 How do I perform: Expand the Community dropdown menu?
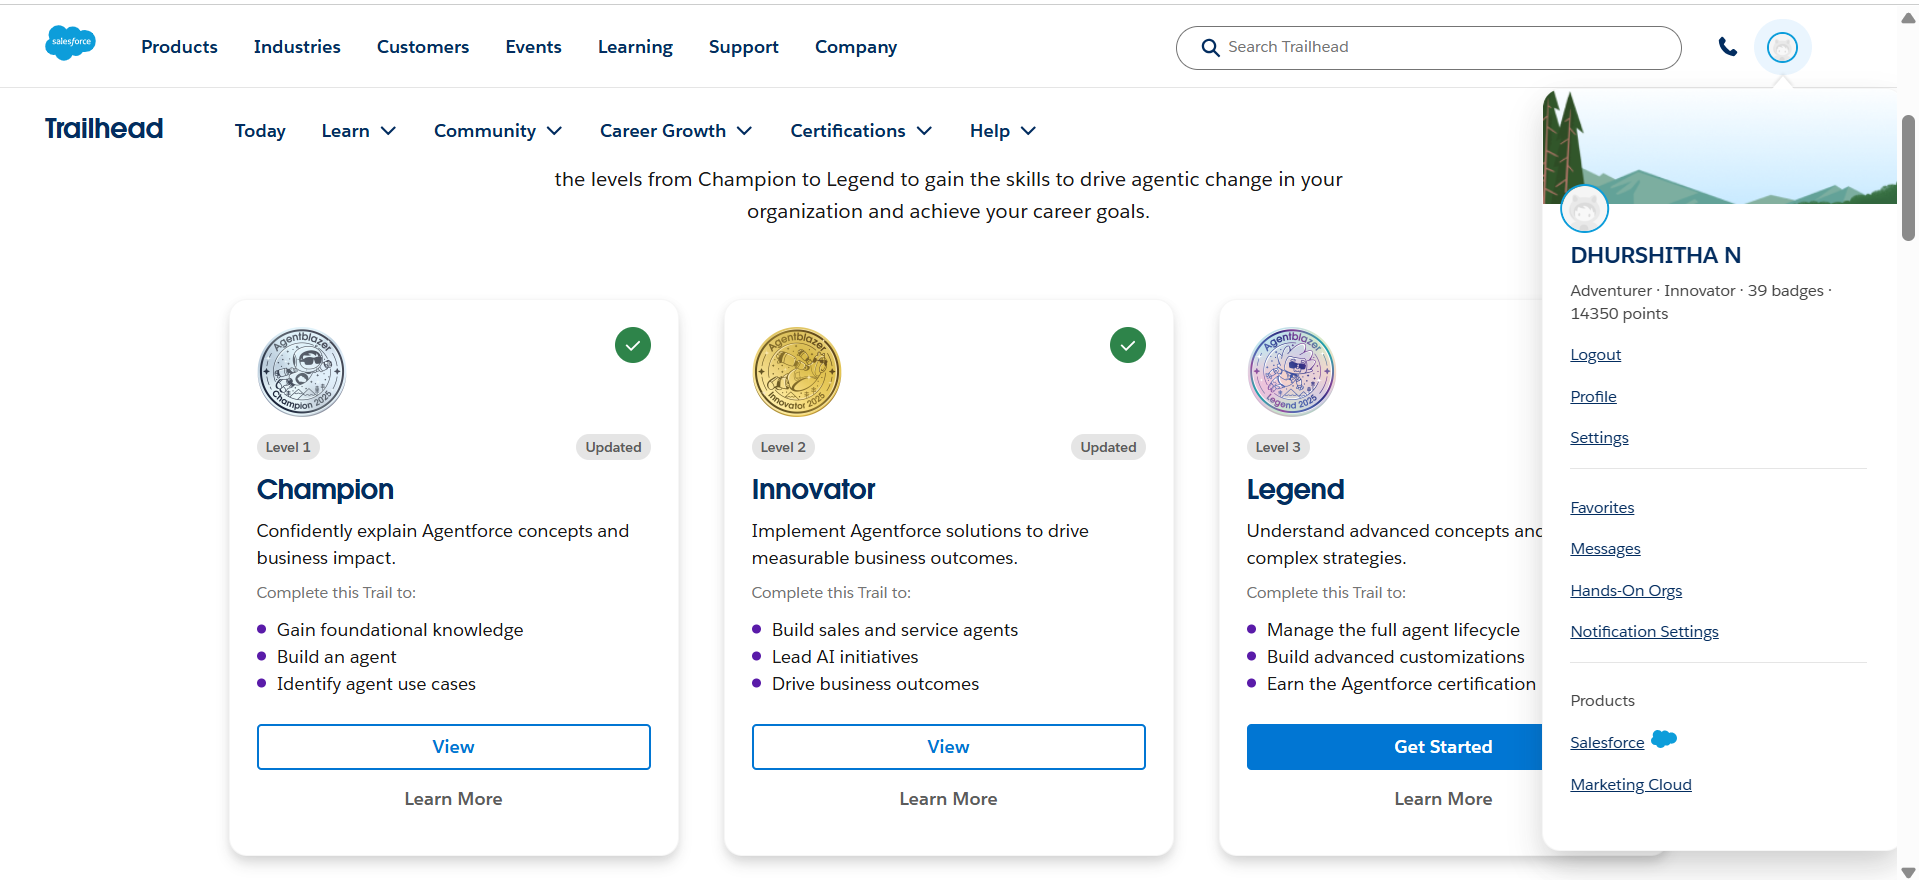pos(498,131)
